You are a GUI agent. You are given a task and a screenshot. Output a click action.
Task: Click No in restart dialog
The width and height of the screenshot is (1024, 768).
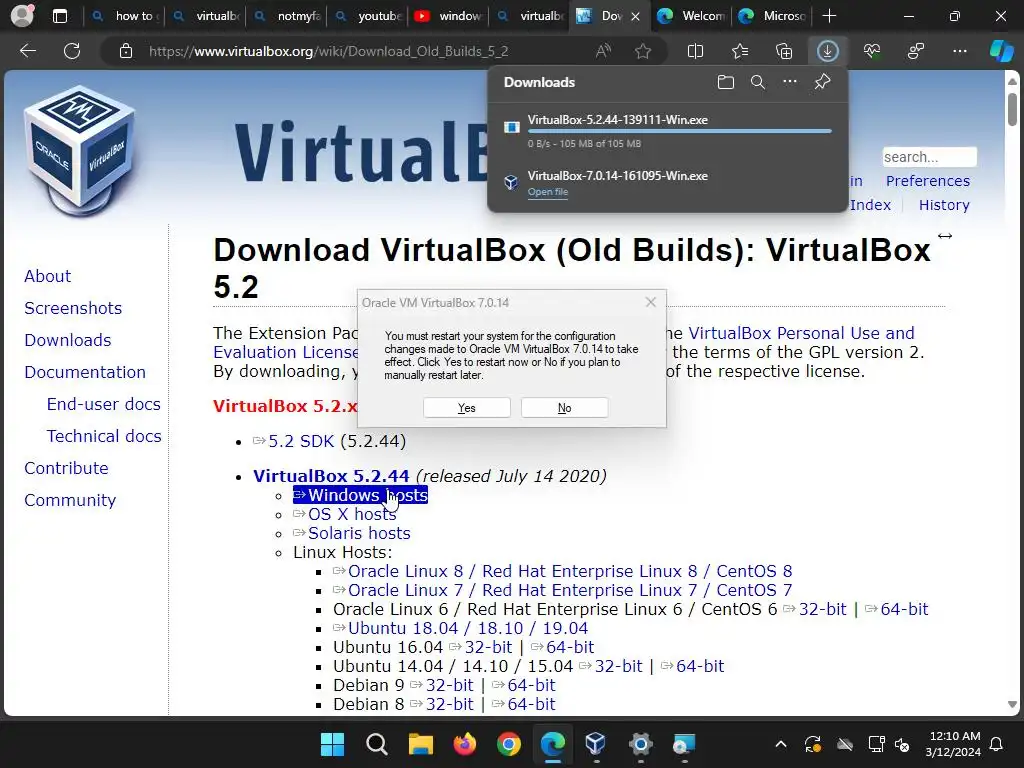[x=565, y=408]
